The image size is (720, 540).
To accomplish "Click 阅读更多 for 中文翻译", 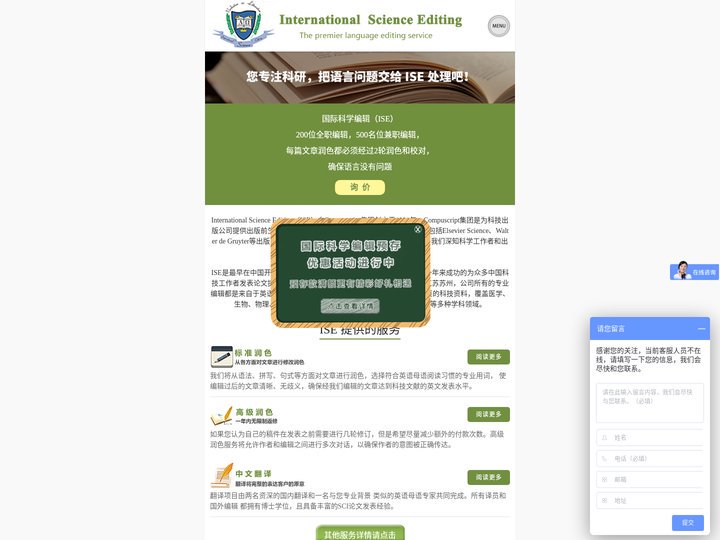I will point(489,477).
